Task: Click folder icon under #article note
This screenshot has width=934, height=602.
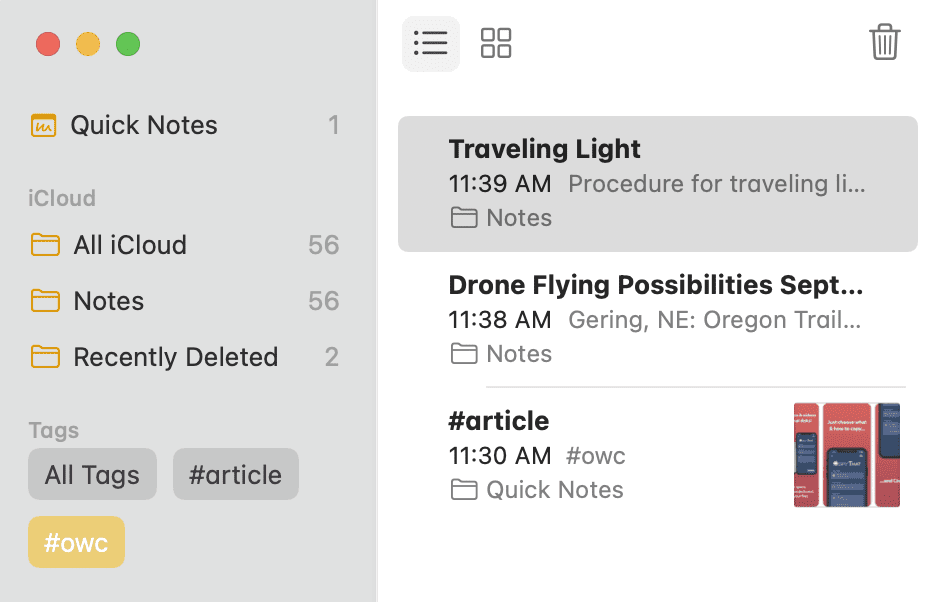Action: 464,490
